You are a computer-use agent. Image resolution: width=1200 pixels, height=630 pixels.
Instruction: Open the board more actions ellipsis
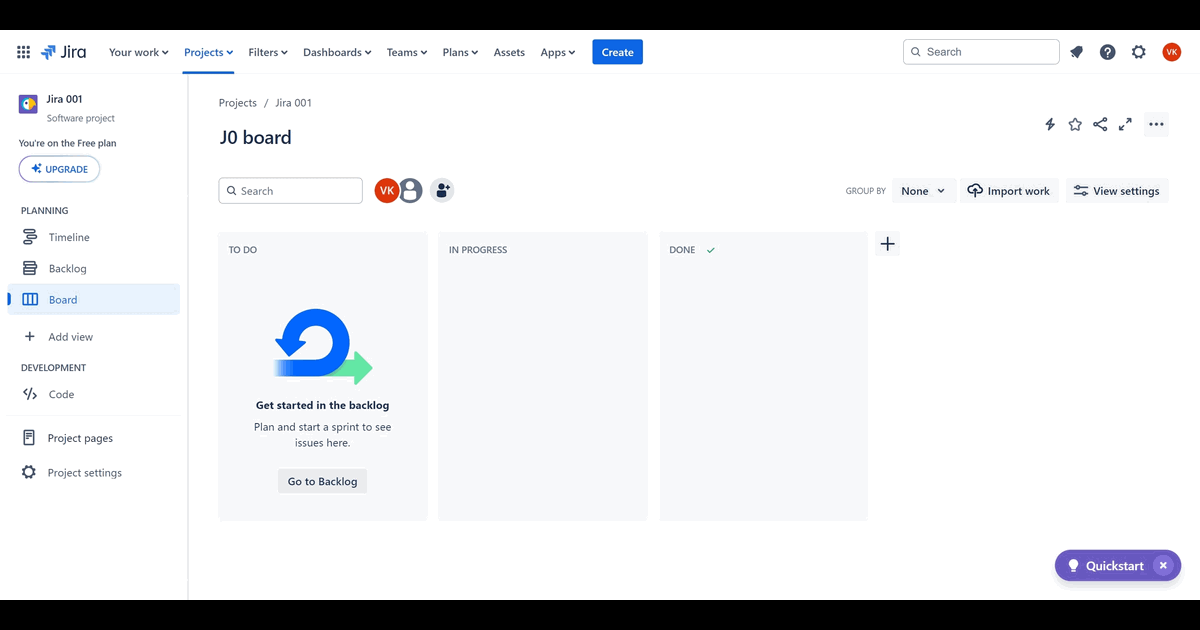pos(1156,124)
